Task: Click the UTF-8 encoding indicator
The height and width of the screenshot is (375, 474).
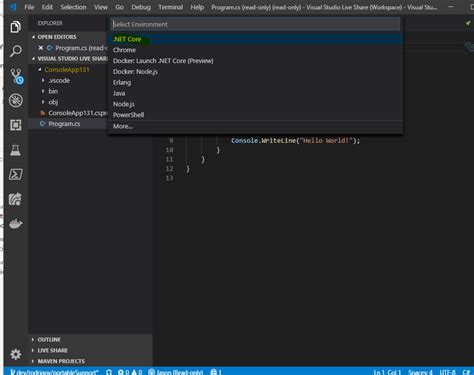Action: (x=447, y=372)
